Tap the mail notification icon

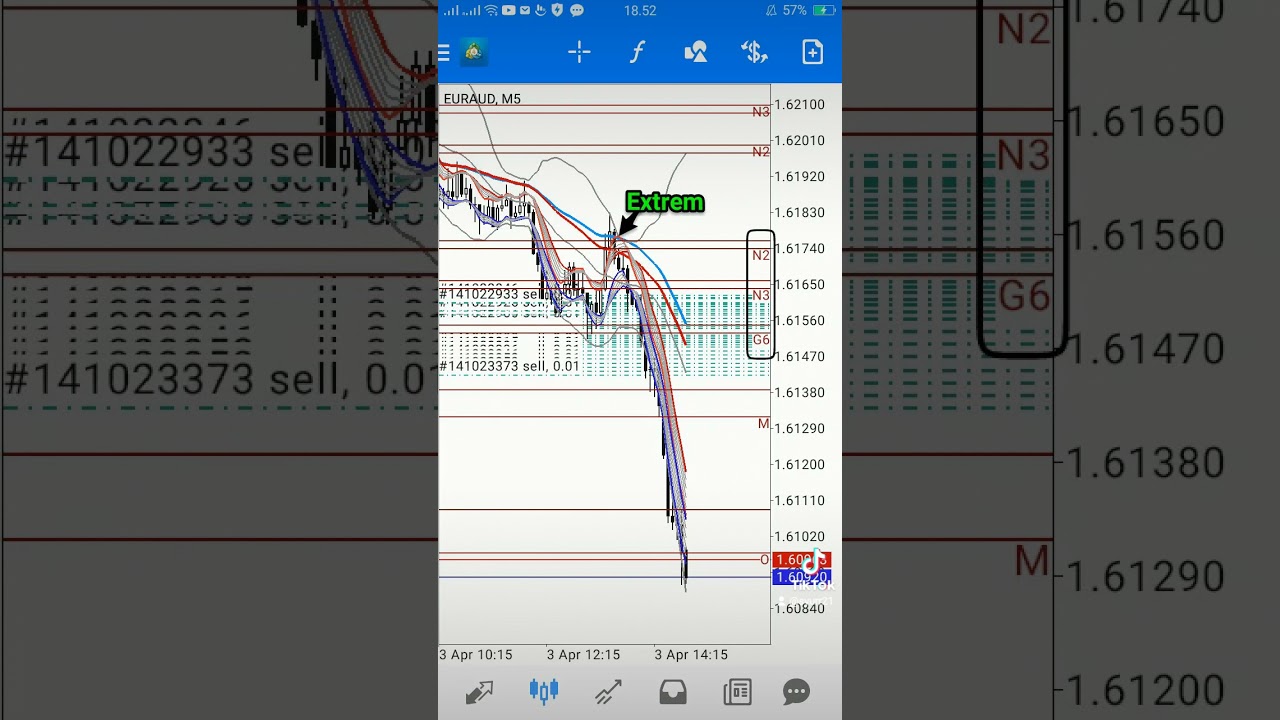pyautogui.click(x=525, y=10)
